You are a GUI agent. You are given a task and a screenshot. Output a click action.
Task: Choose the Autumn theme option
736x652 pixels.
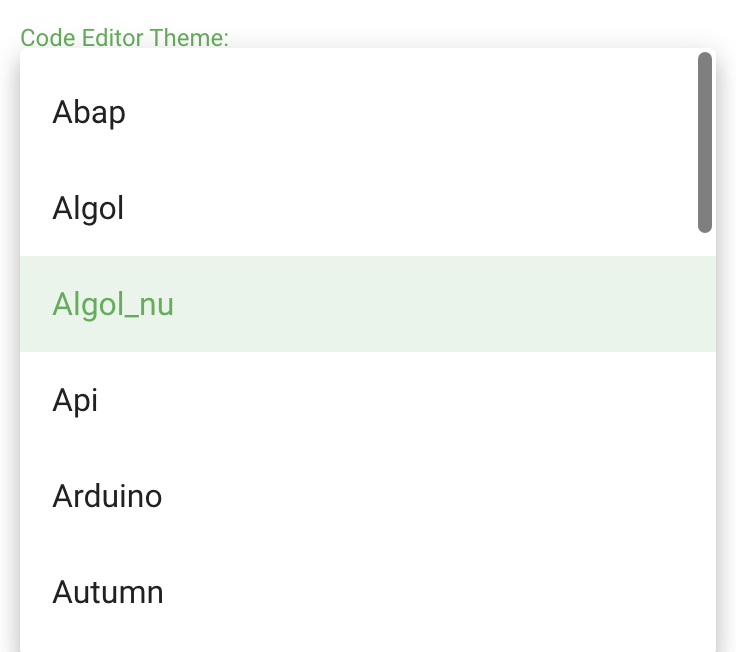[368, 591]
